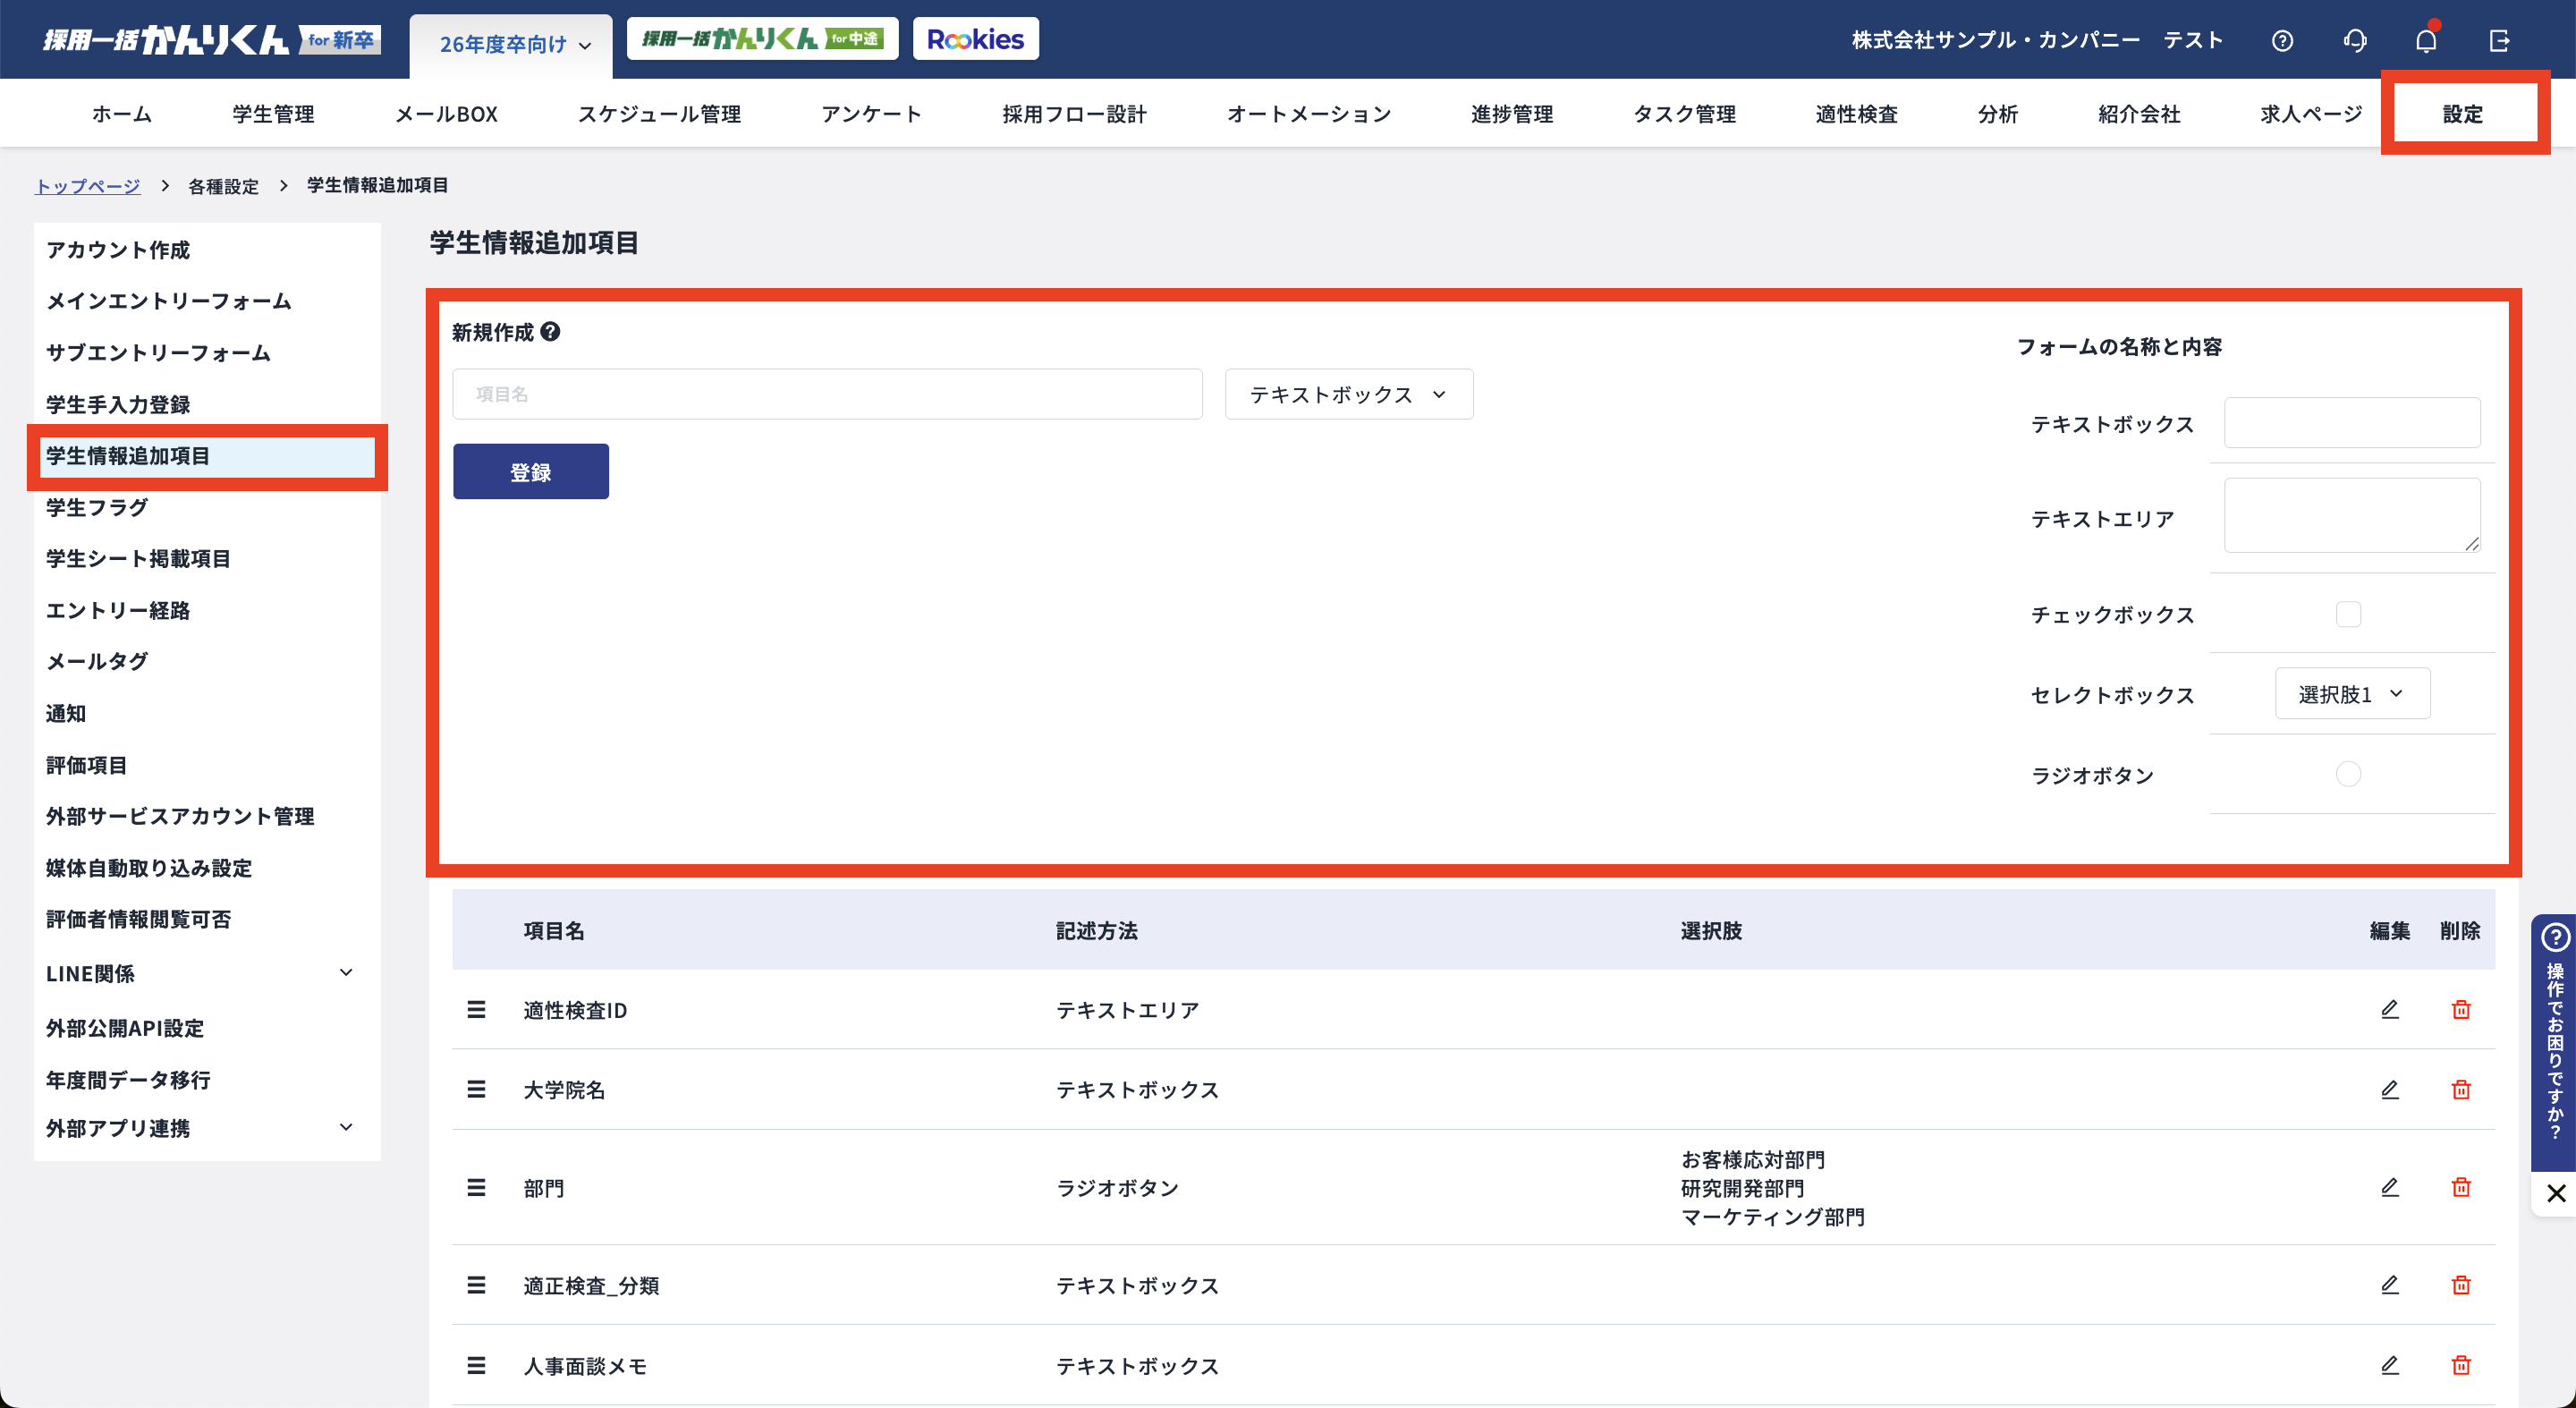2576x1408 pixels.
Task: Click drag handle icon for 部門 row
Action: click(x=476, y=1187)
